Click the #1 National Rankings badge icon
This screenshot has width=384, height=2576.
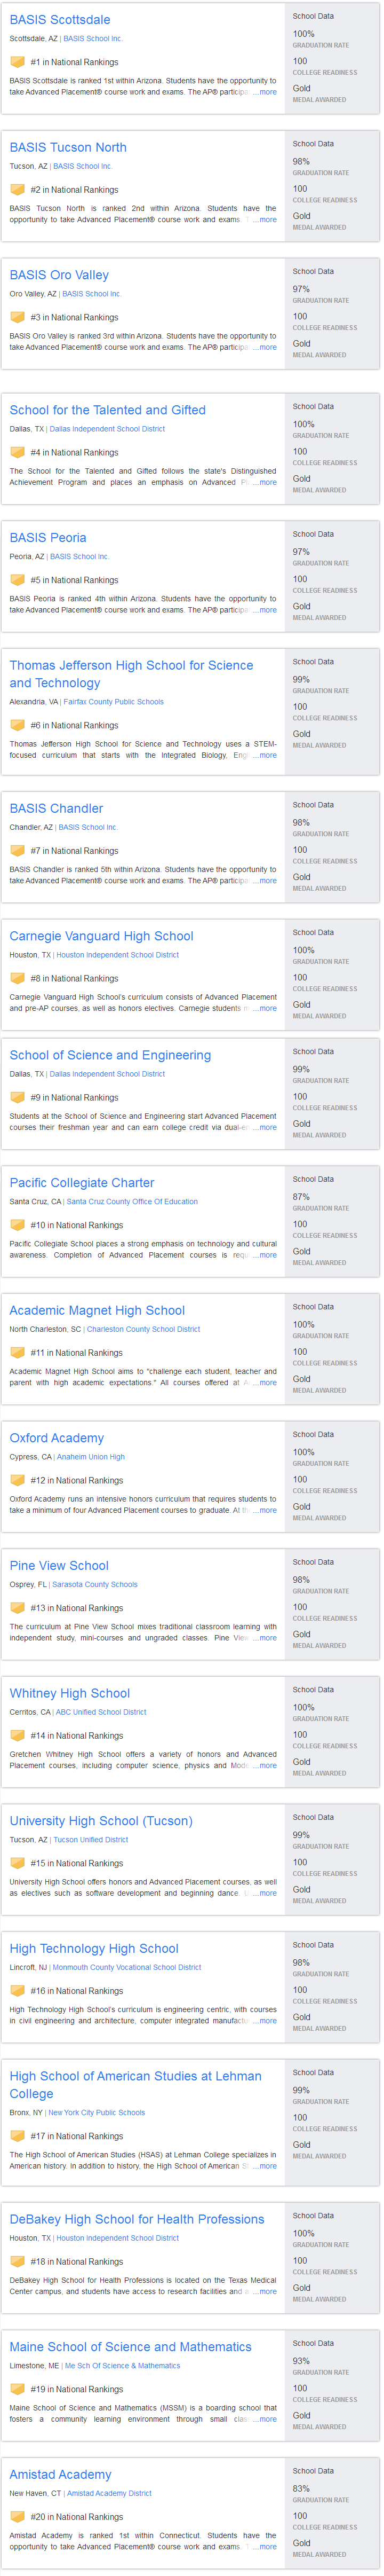[x=17, y=62]
